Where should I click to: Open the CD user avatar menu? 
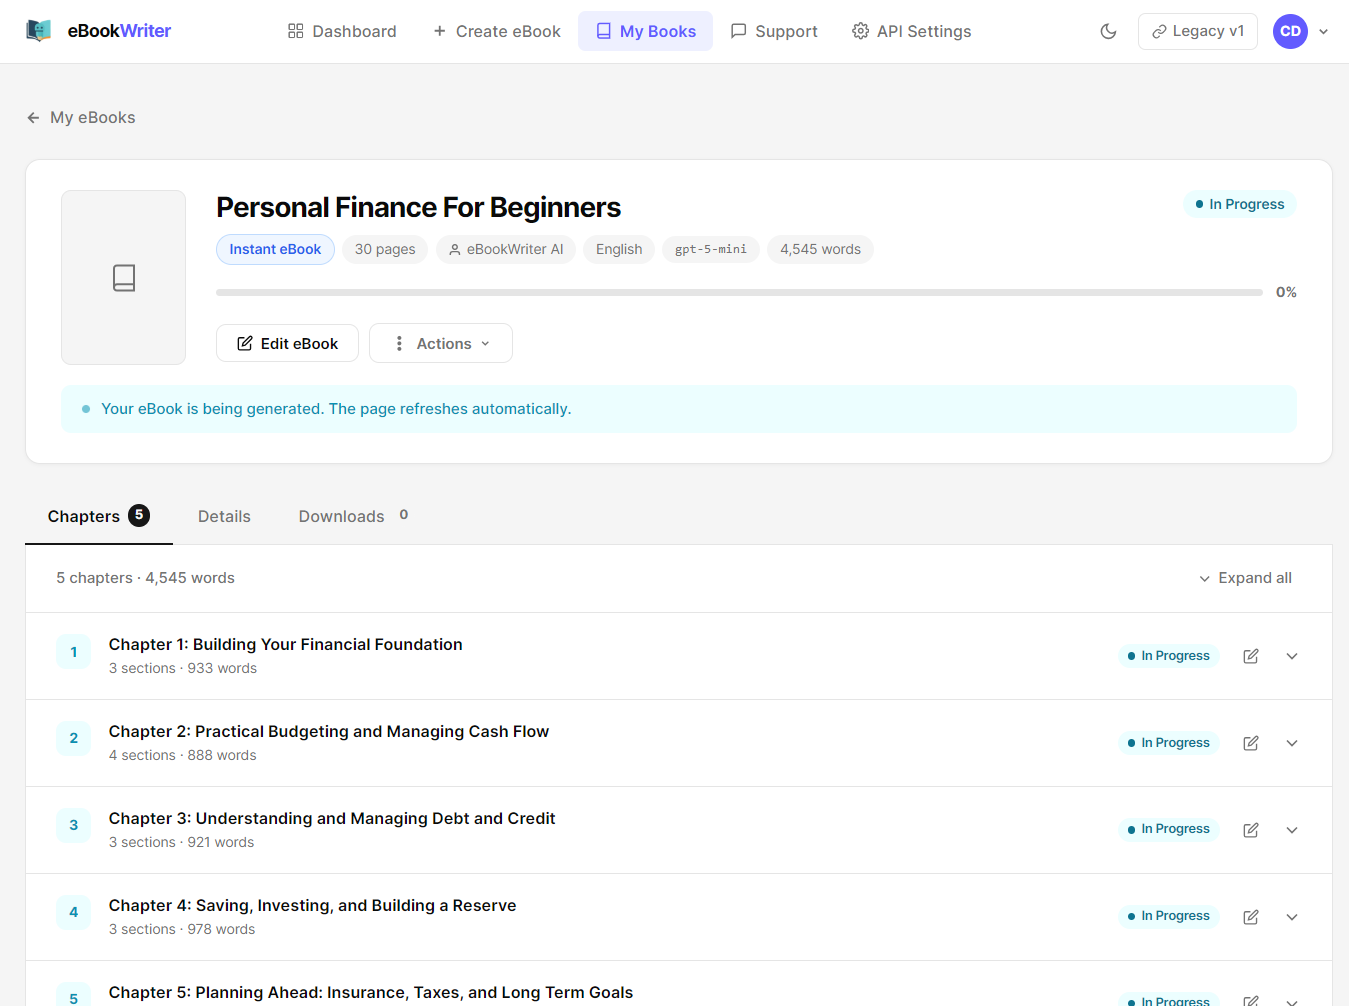click(x=1290, y=31)
